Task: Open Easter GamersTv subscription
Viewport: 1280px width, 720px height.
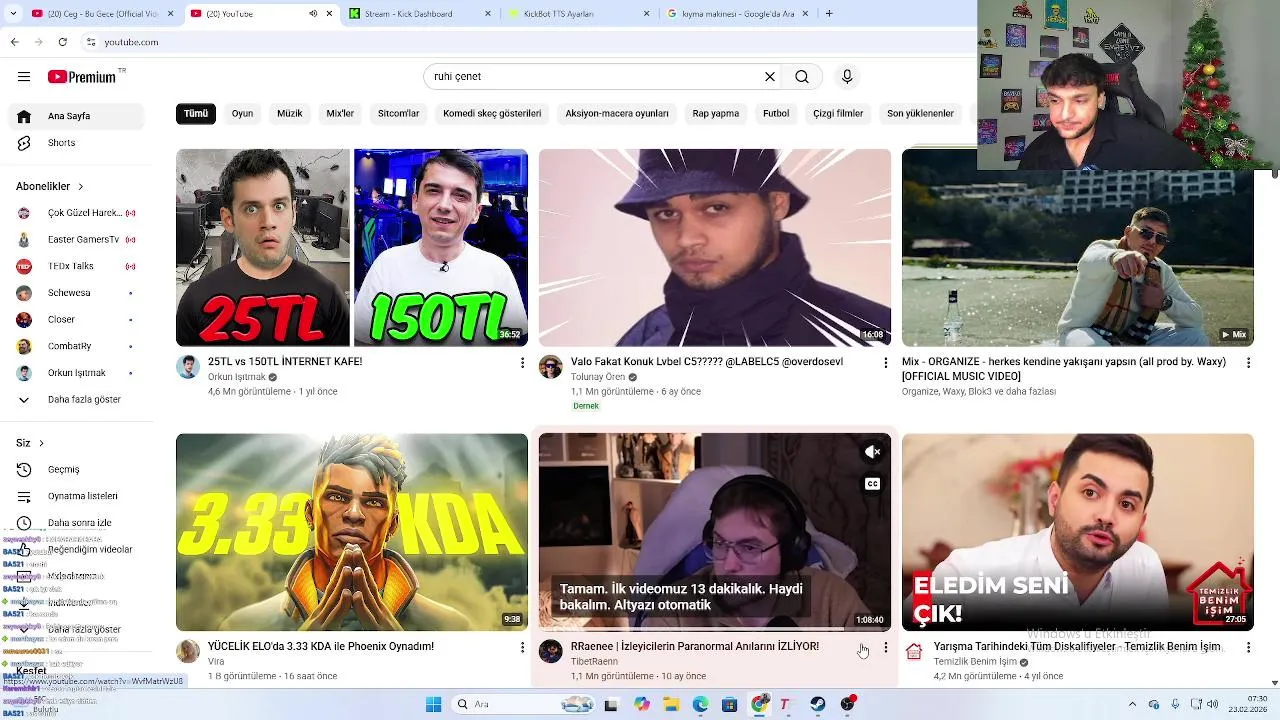Action: click(x=77, y=240)
